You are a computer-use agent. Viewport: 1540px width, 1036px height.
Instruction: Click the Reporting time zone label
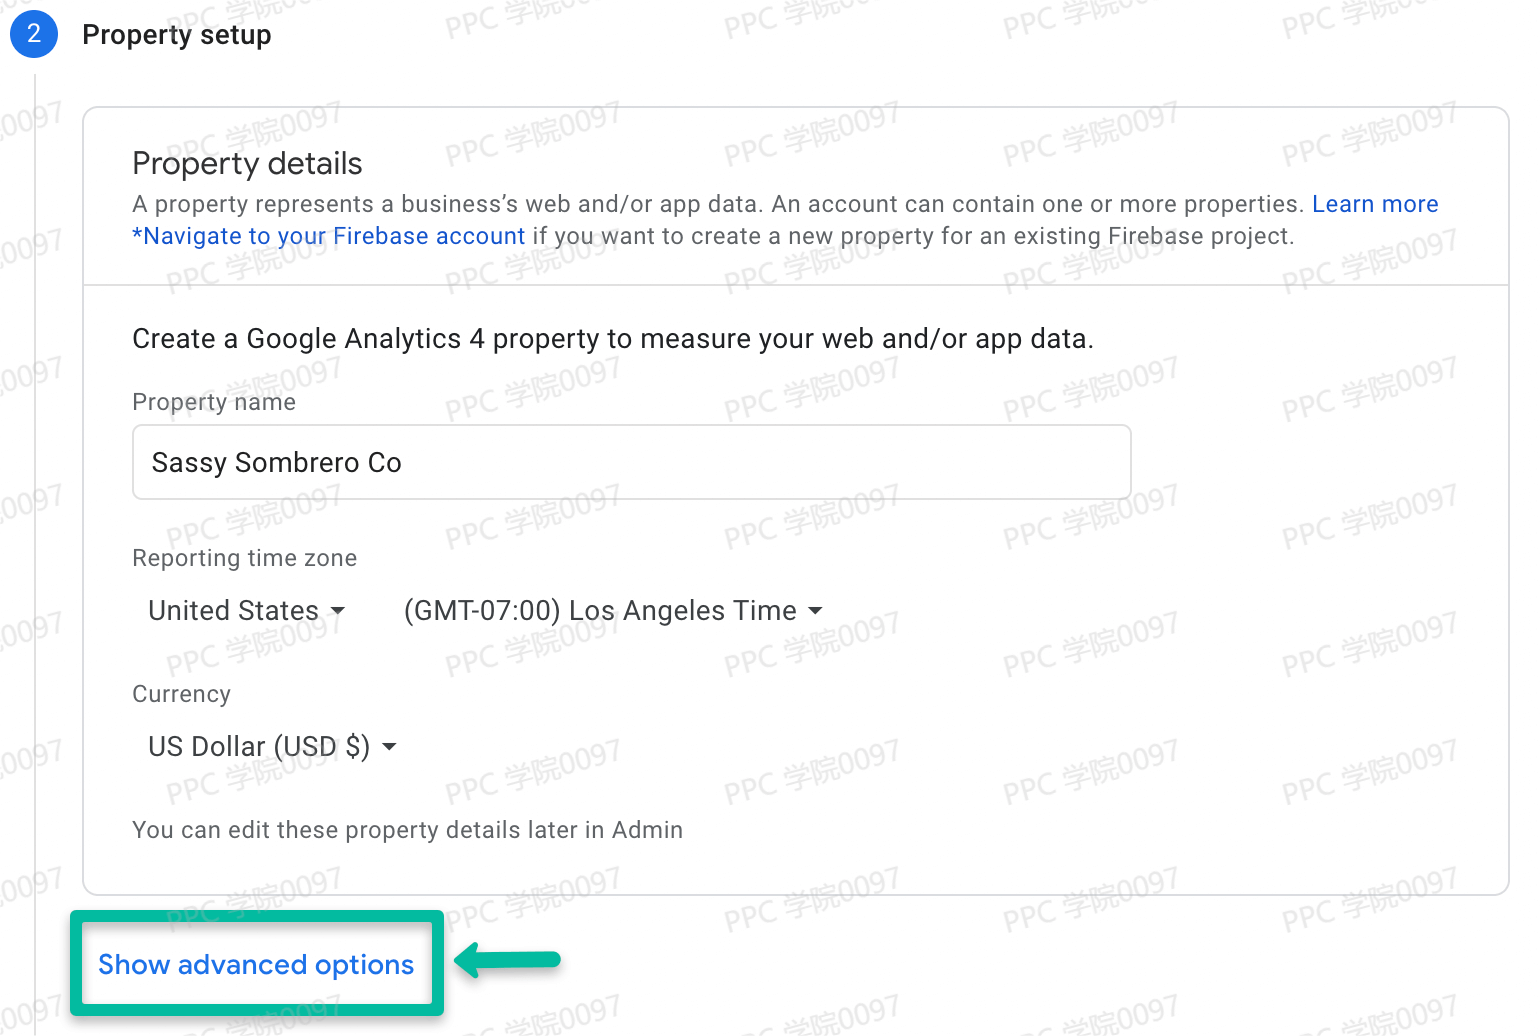tap(244, 558)
